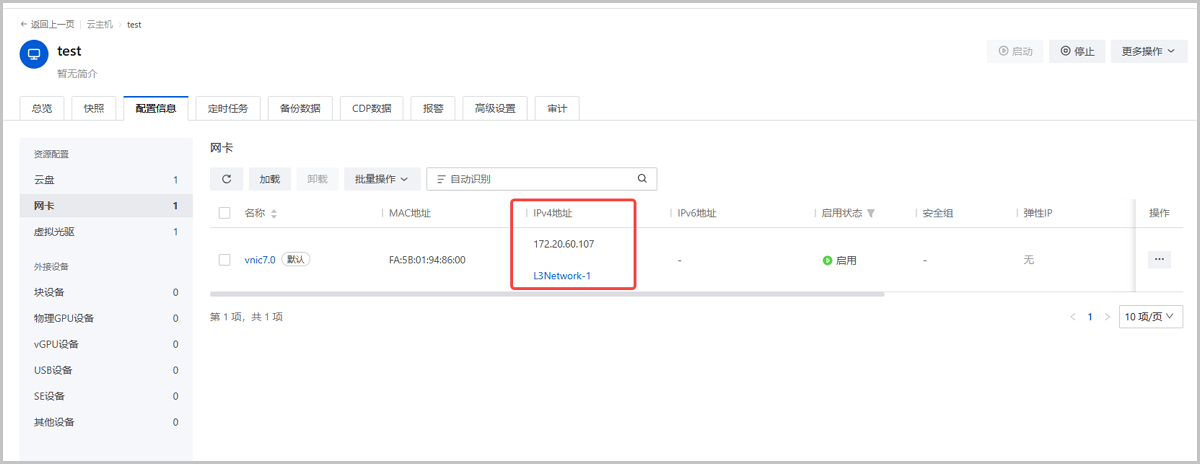Open the 10 项/页 page size selector
1200x464 pixels.
1150,317
